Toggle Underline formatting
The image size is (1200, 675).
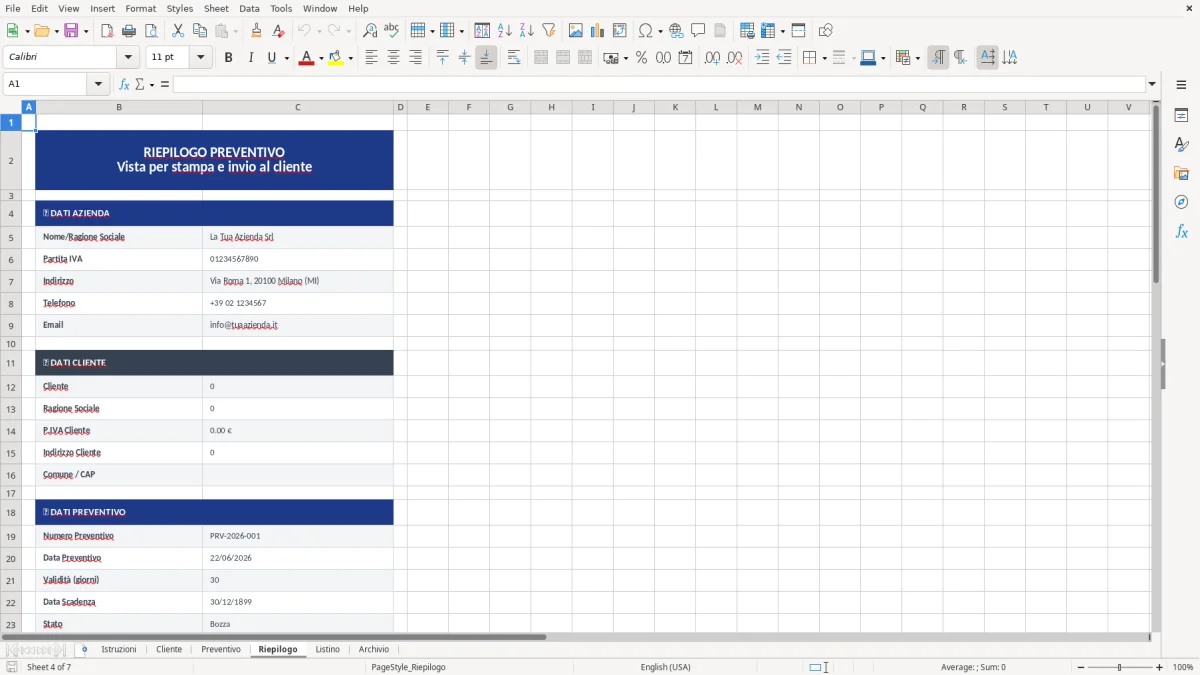pyautogui.click(x=272, y=58)
